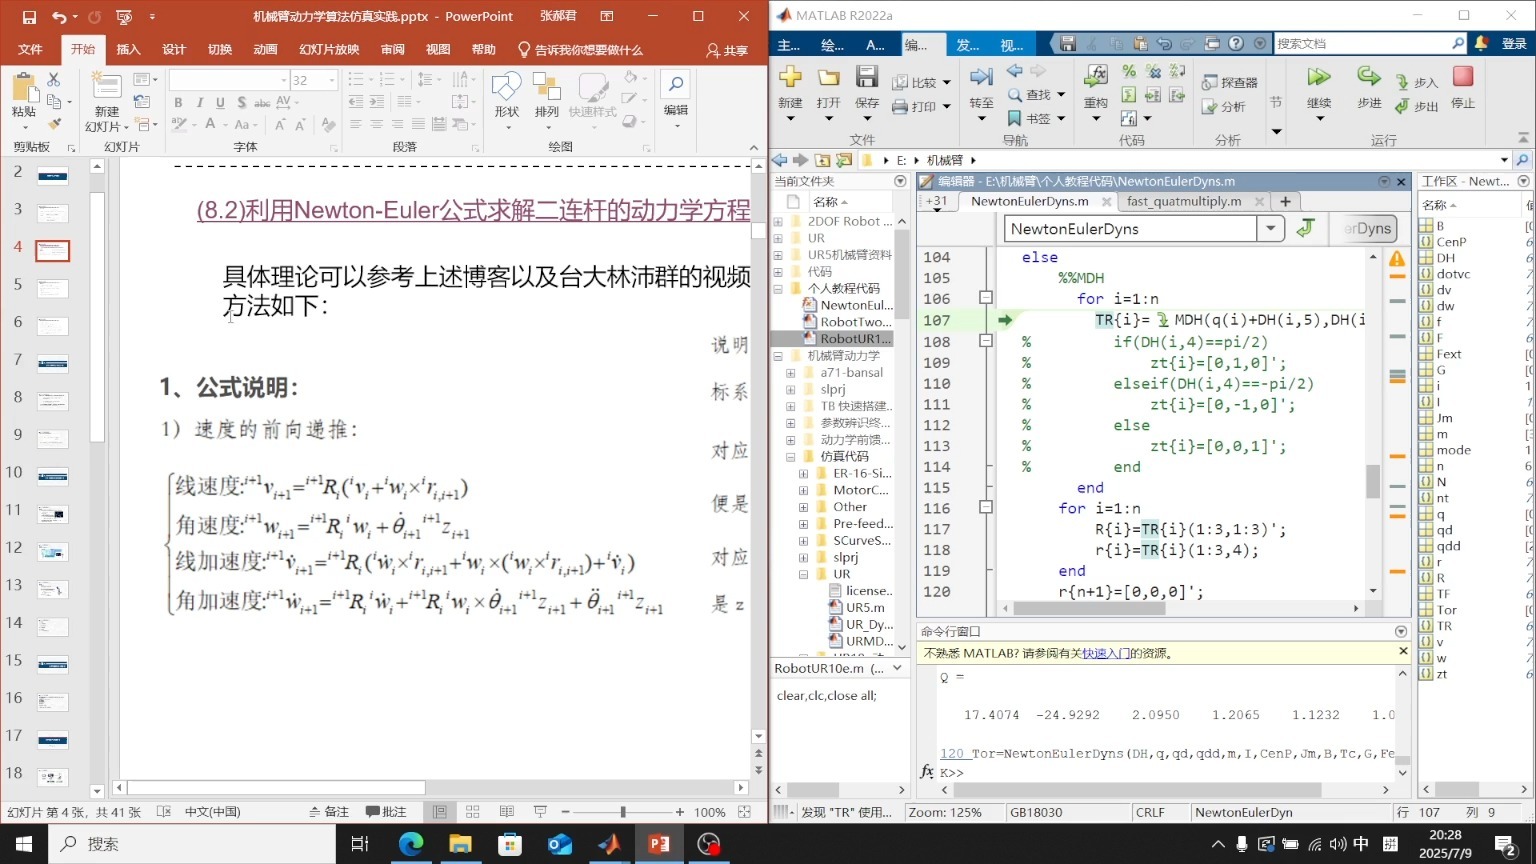Click the 打开 (Open) folder icon in MATLAB
Viewport: 1536px width, 864px height.
tap(828, 77)
